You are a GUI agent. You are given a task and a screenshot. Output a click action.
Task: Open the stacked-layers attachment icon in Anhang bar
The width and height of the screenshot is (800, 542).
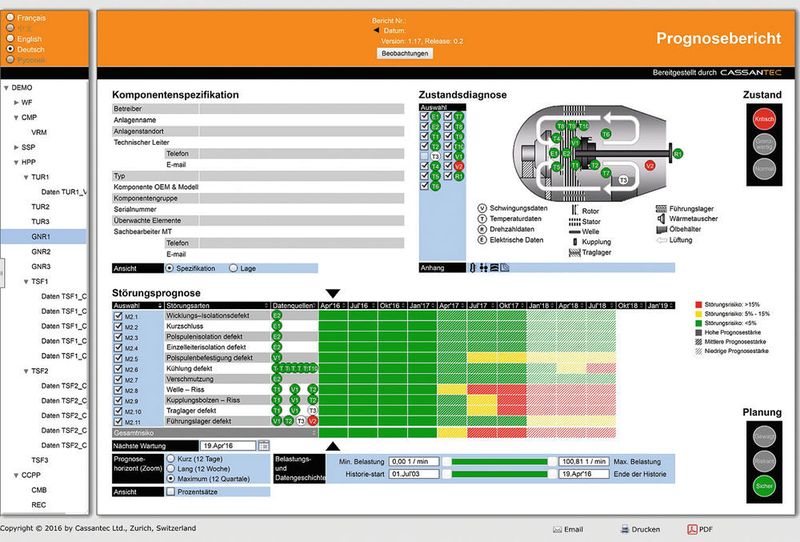494,268
